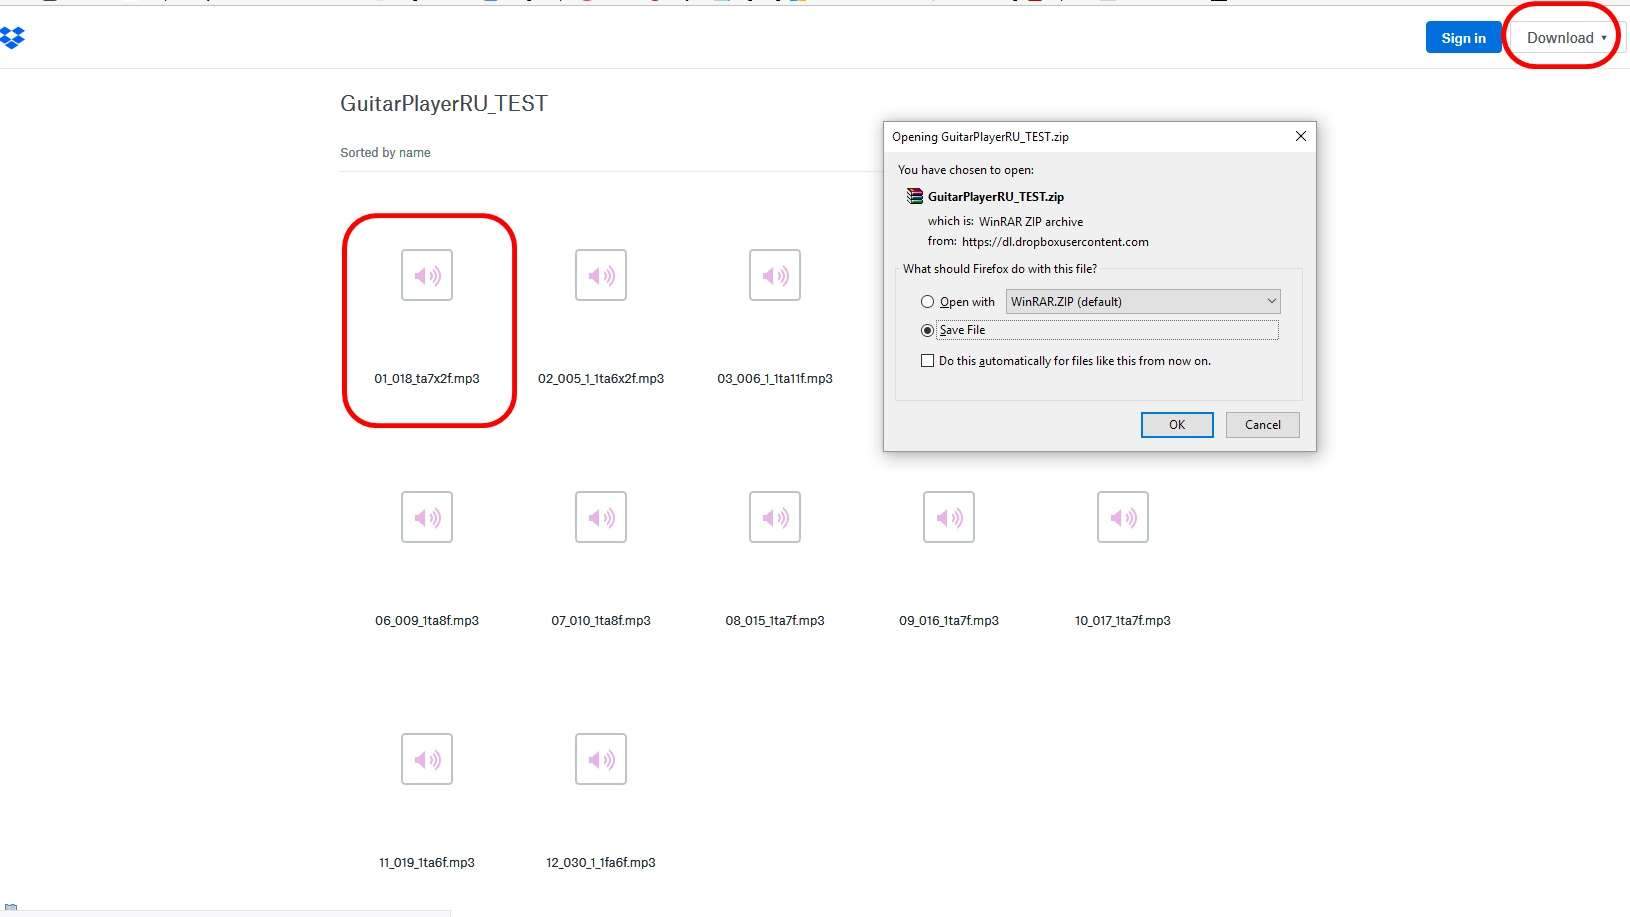Click file name 06_009_1ta8f.mp3

pyautogui.click(x=427, y=621)
